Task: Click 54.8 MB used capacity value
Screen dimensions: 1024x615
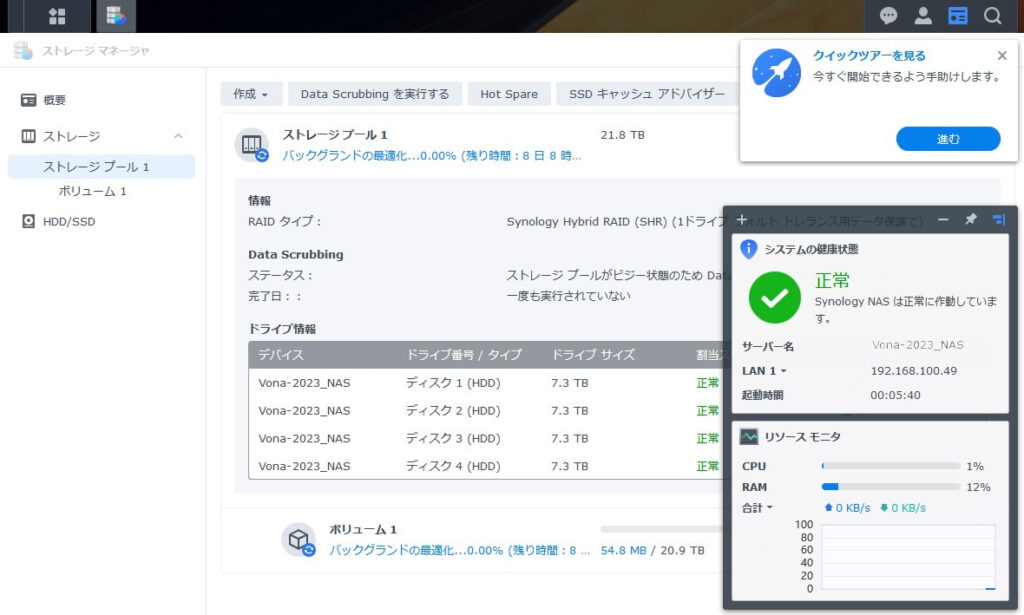Action: click(x=623, y=550)
